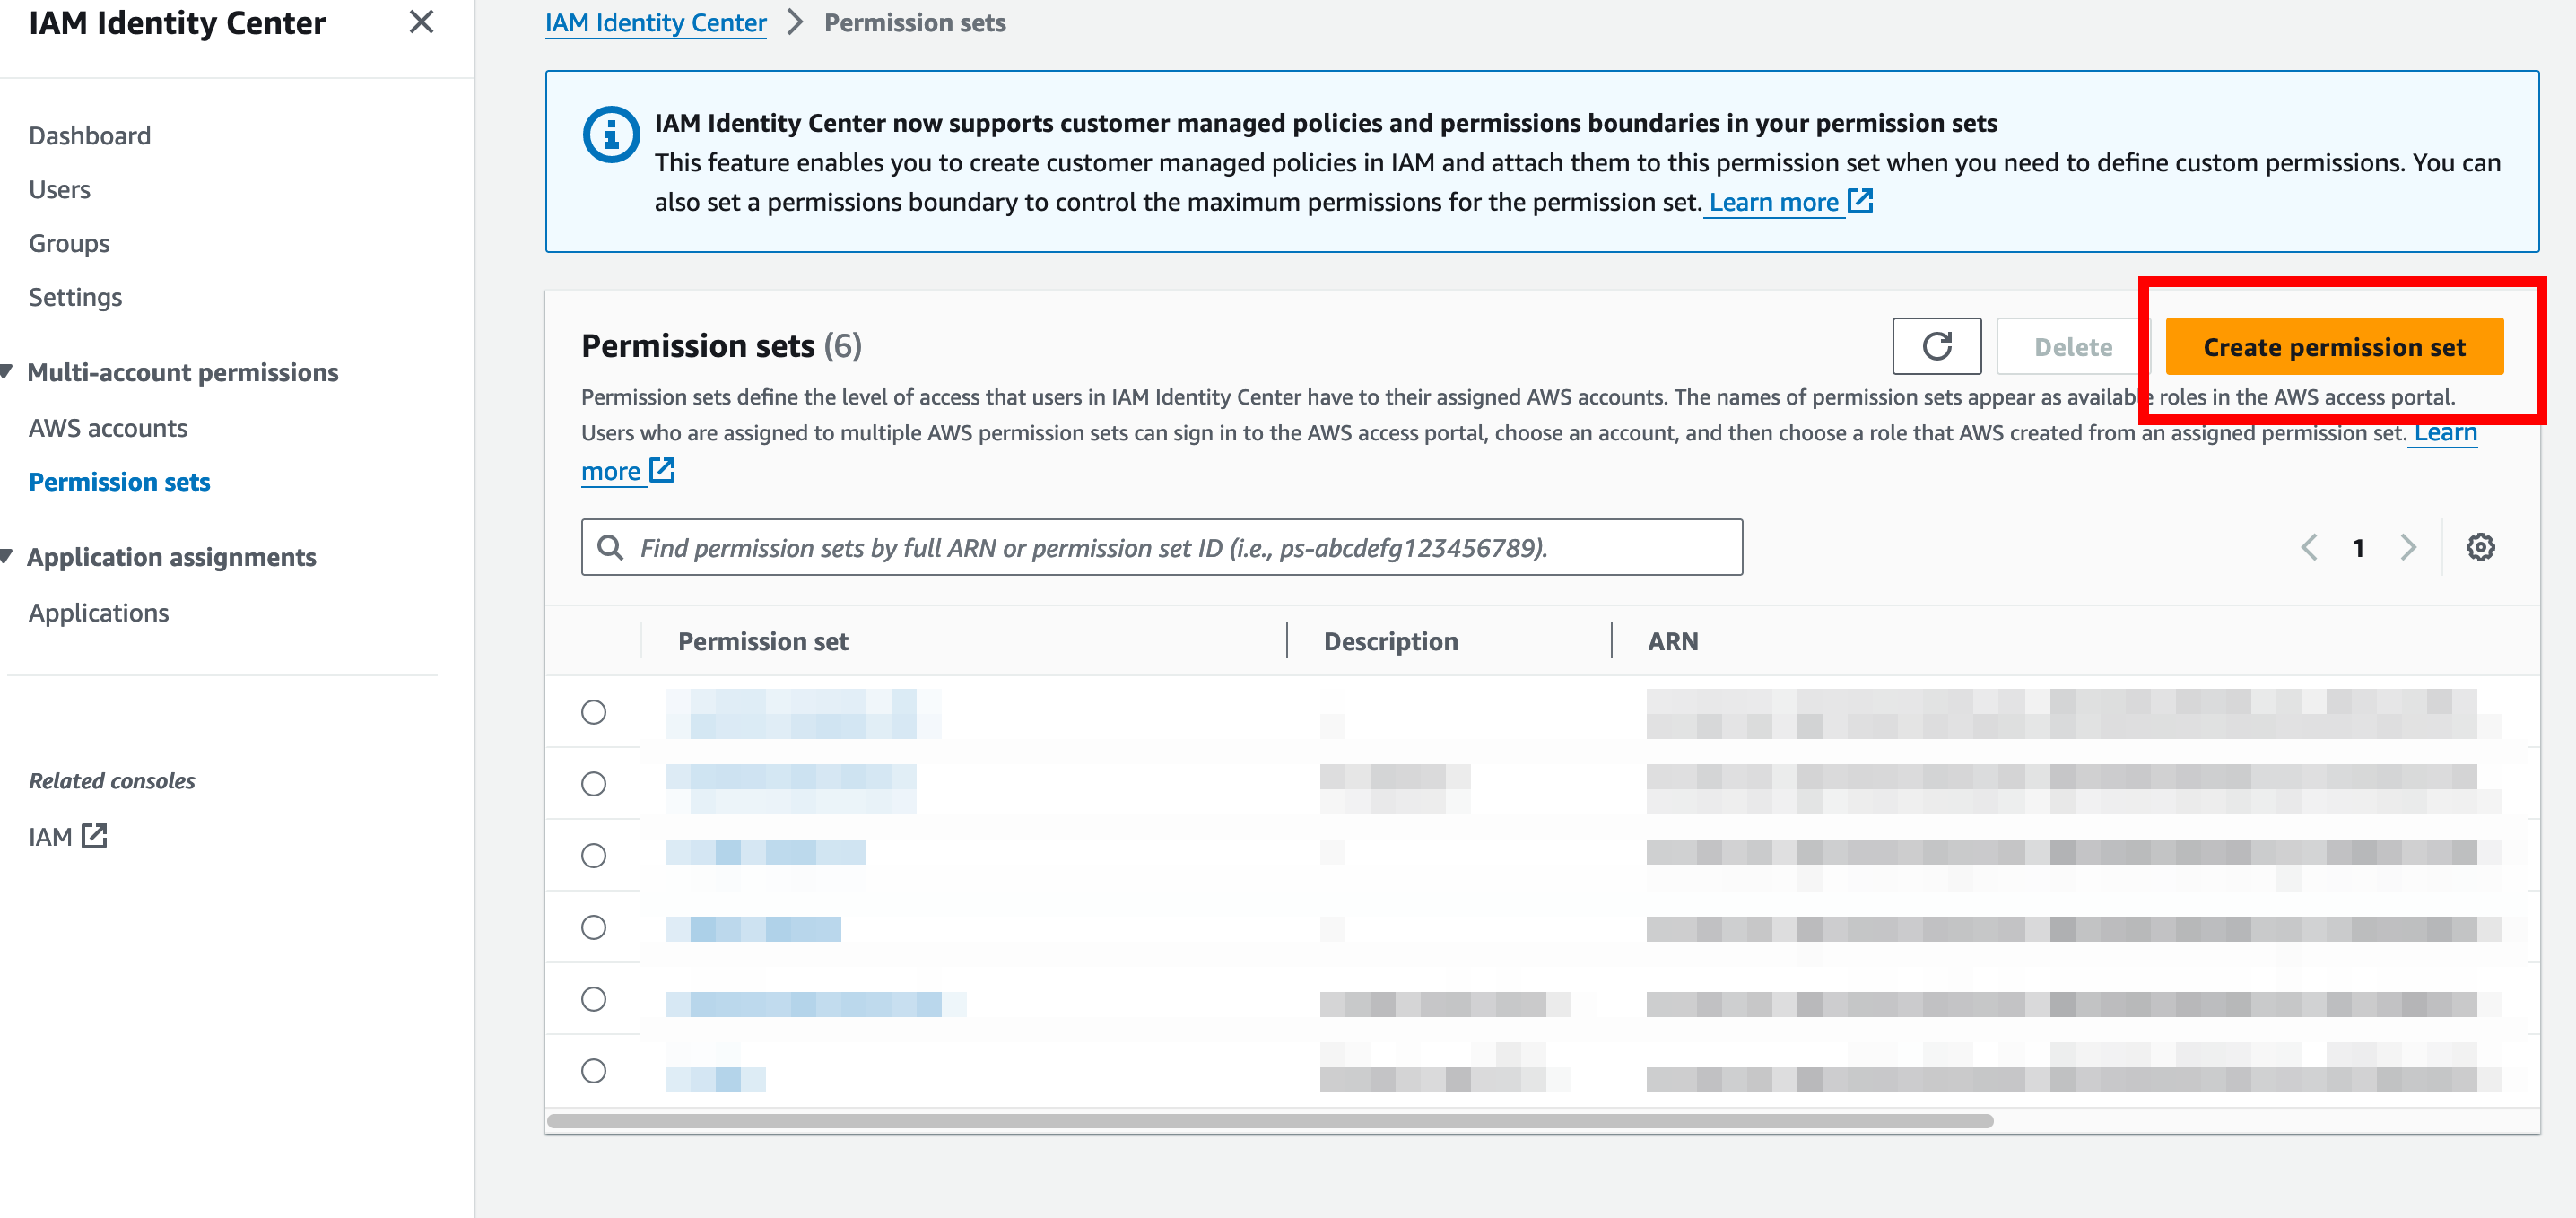2576x1218 pixels.
Task: Close the IAM Identity Center sidebar
Action: pyautogui.click(x=421, y=22)
